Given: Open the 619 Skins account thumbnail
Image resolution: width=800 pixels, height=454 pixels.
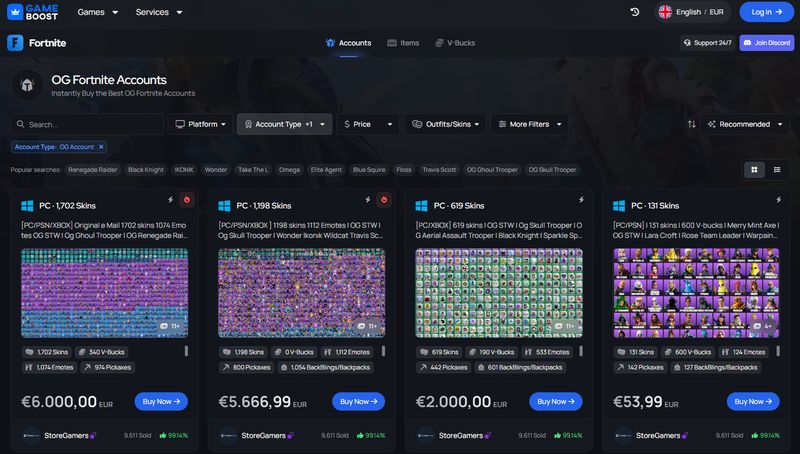Looking at the screenshot, I should pyautogui.click(x=499, y=293).
